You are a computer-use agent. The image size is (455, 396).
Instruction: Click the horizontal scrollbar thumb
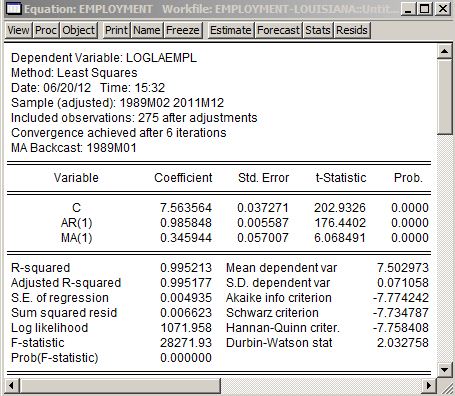(120, 386)
